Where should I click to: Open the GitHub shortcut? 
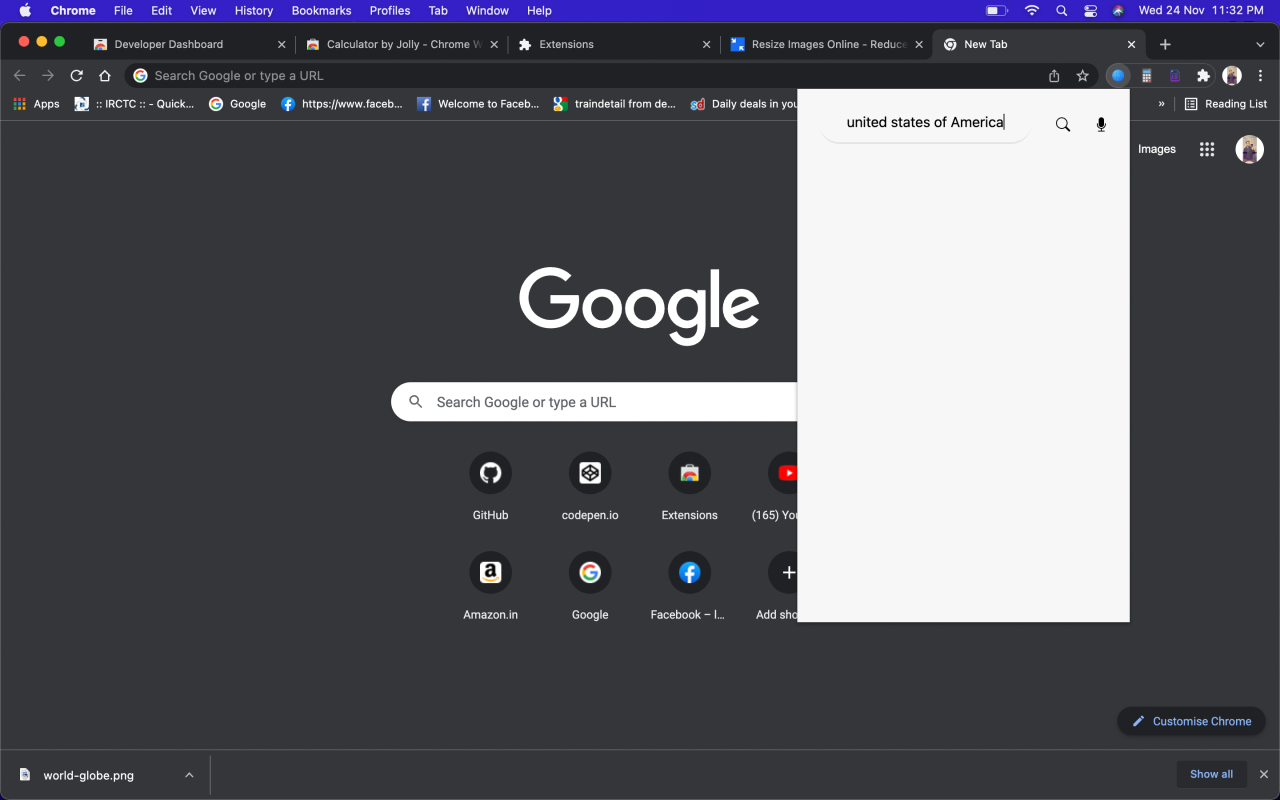point(490,487)
